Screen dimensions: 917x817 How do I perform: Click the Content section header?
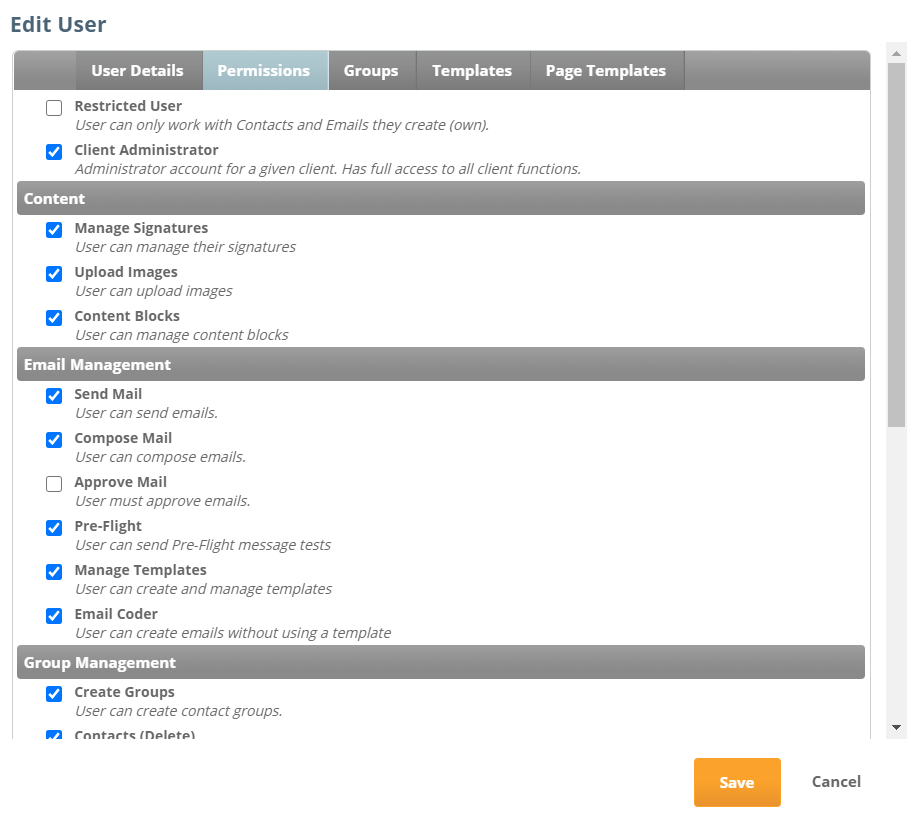(441, 198)
